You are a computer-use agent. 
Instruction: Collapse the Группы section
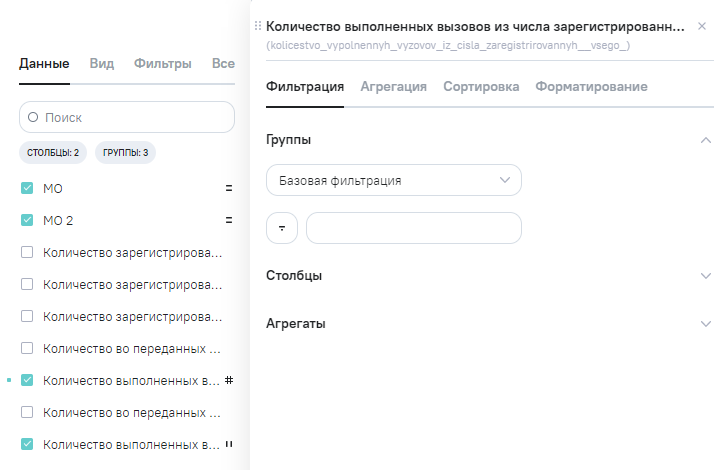(x=706, y=140)
